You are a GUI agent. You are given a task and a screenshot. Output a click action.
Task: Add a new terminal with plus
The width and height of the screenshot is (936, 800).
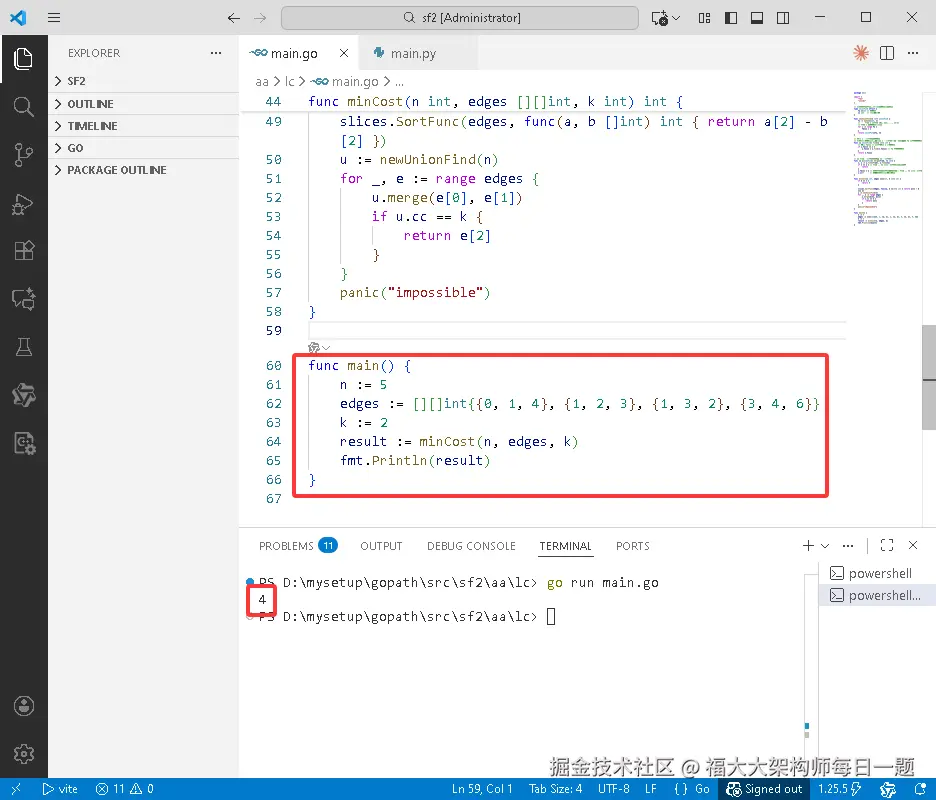[808, 545]
